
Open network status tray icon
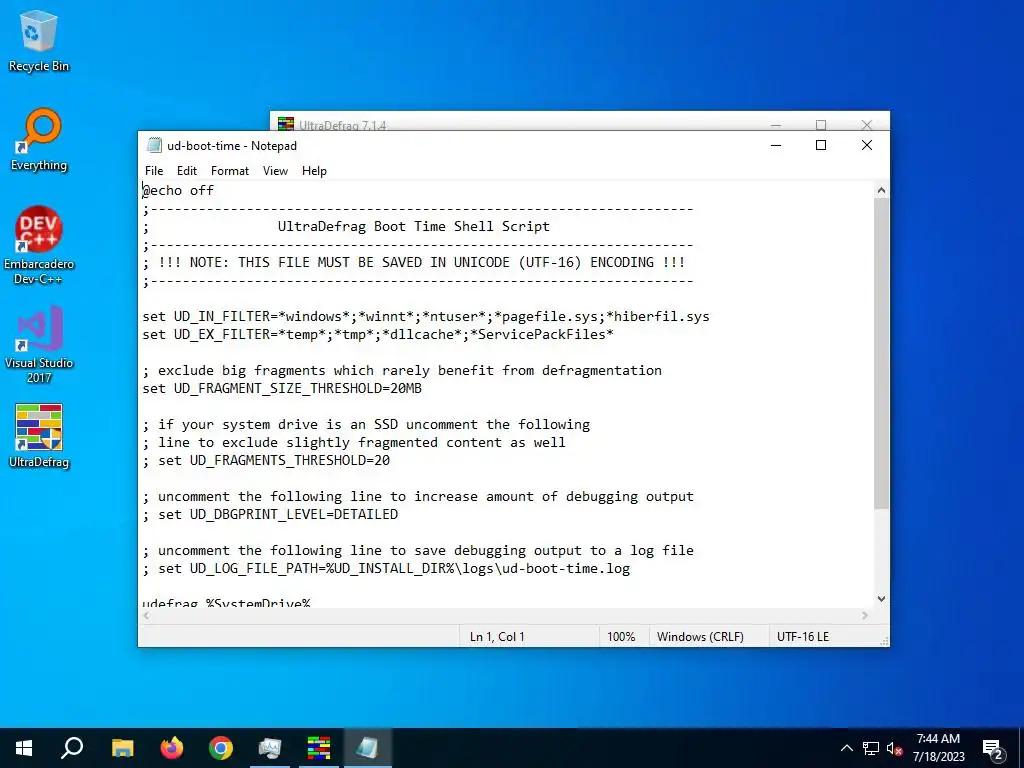pyautogui.click(x=871, y=748)
